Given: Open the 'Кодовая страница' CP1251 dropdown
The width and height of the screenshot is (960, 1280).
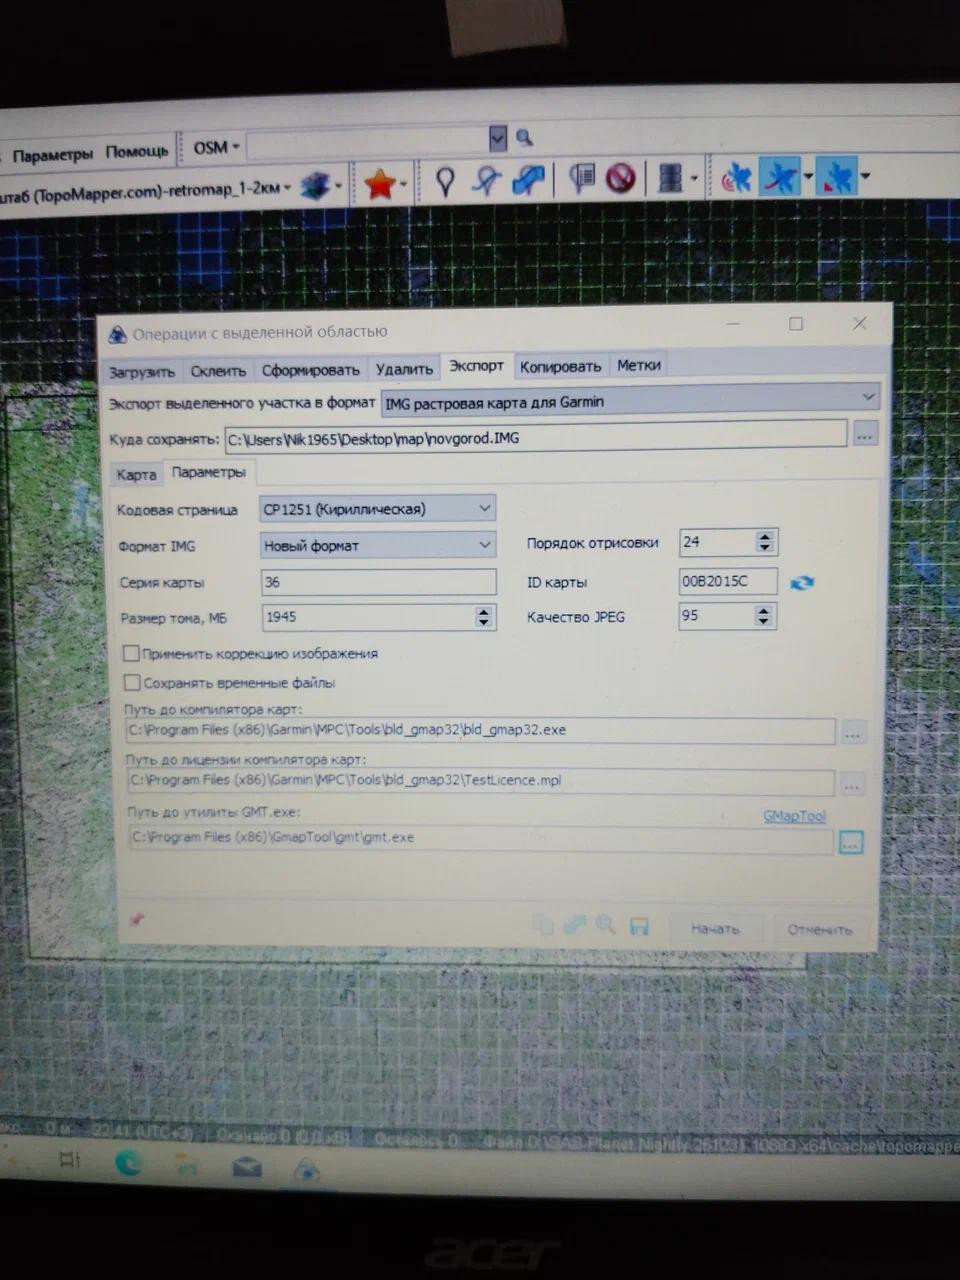Looking at the screenshot, I should [x=377, y=509].
